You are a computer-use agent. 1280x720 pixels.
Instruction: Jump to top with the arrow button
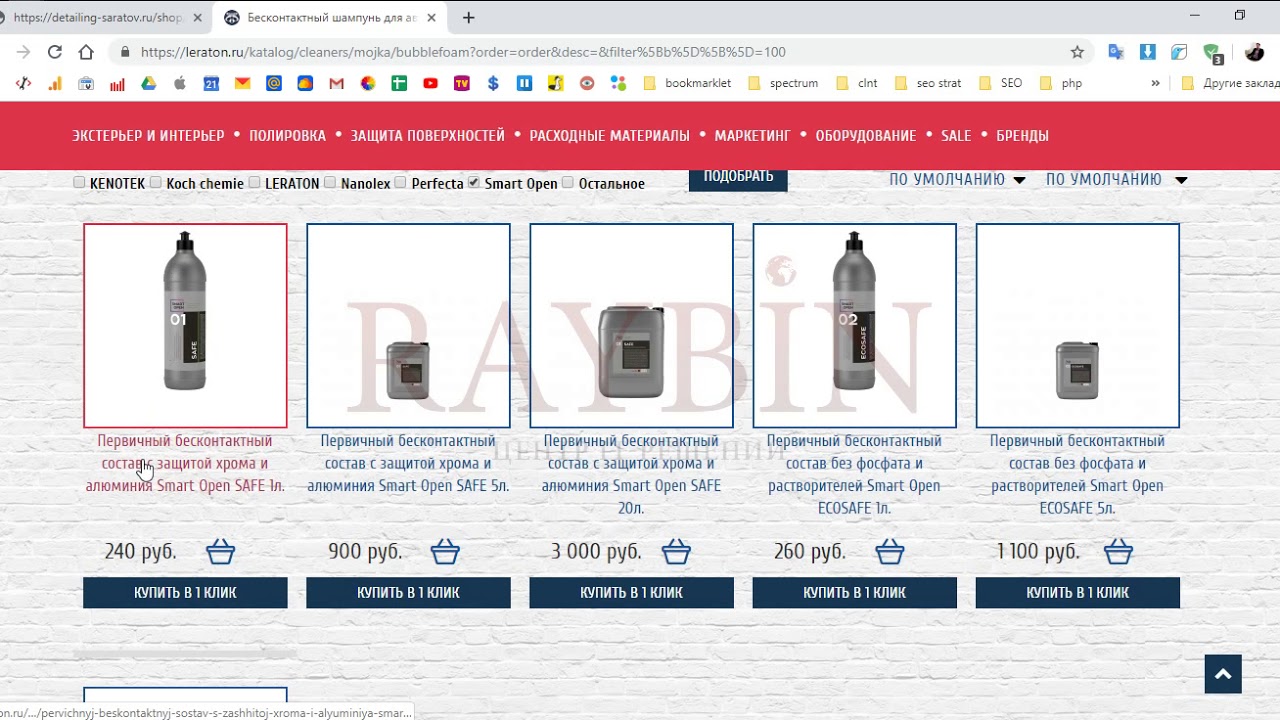pos(1223,674)
